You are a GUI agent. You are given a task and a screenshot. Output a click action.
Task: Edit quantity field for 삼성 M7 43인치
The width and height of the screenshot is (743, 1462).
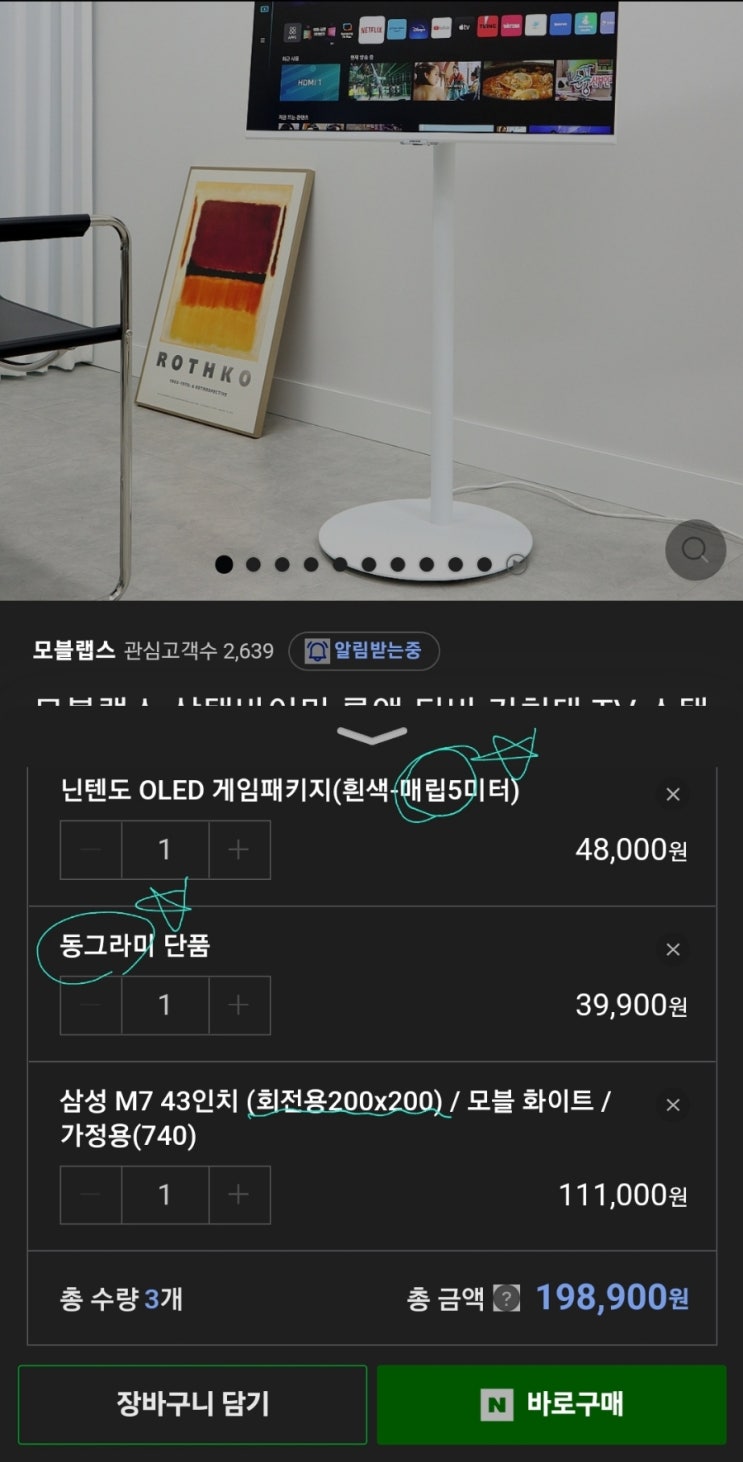click(x=165, y=1195)
